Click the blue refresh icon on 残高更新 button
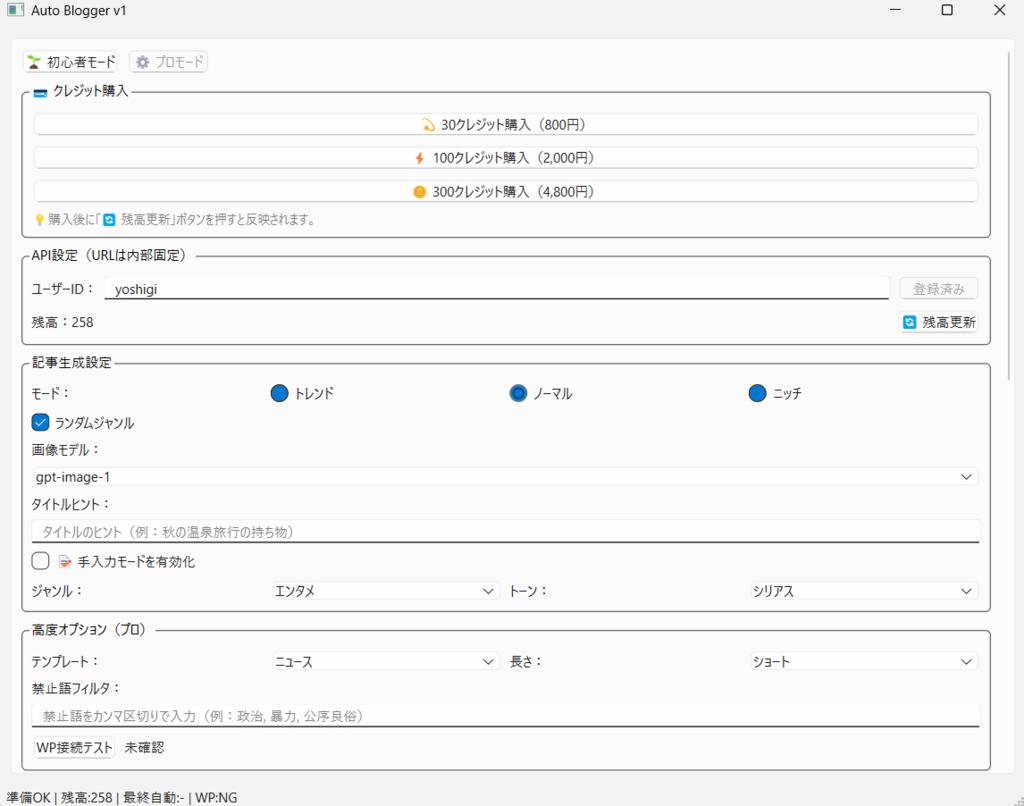The width and height of the screenshot is (1024, 806). click(909, 322)
